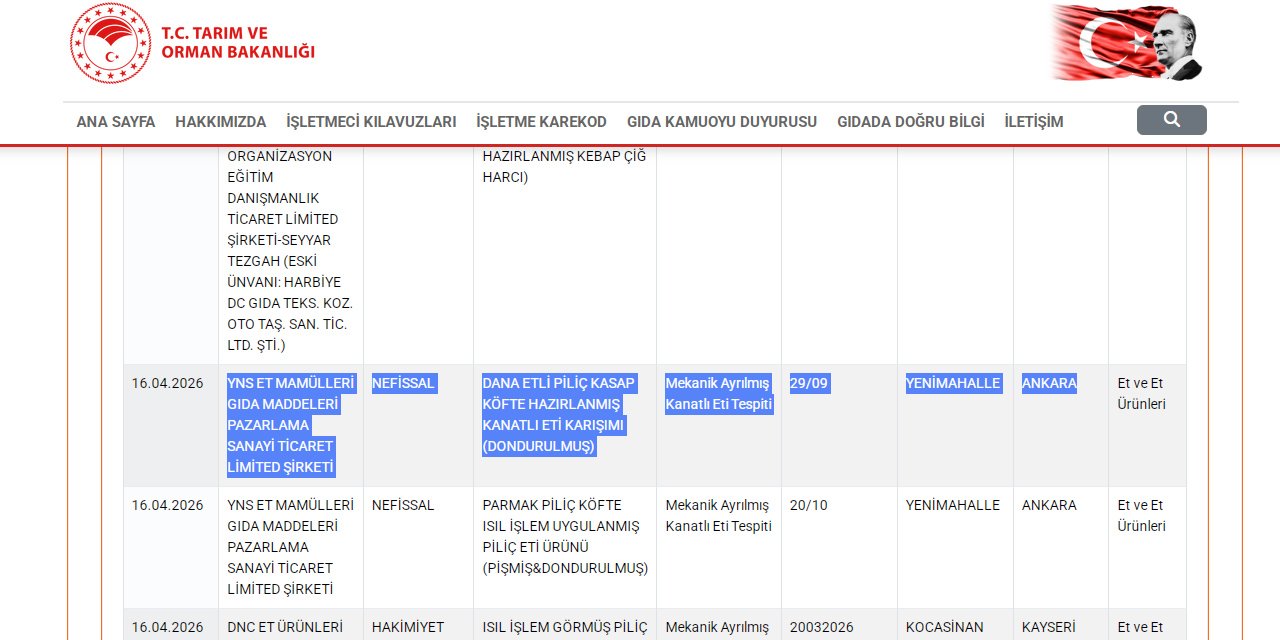Click T.C. Tarım ve Orman Bakanlığı title
This screenshot has width=1280, height=640.
point(237,42)
